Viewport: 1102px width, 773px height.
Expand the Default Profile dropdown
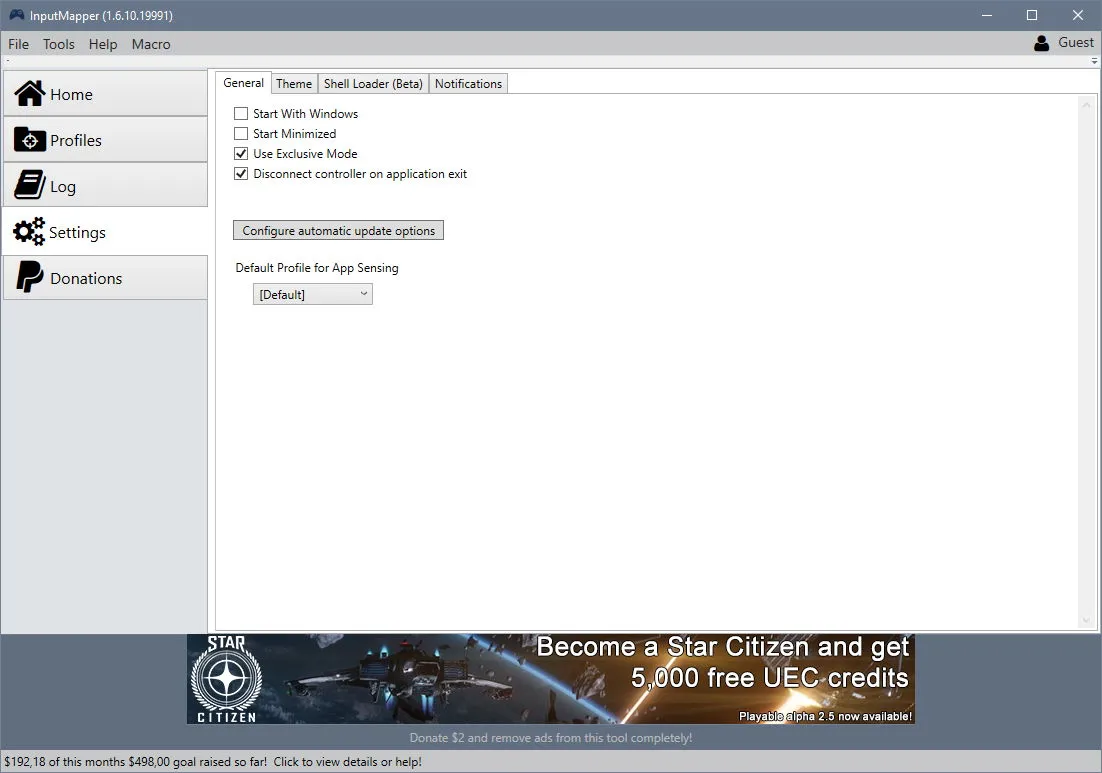[x=313, y=294]
